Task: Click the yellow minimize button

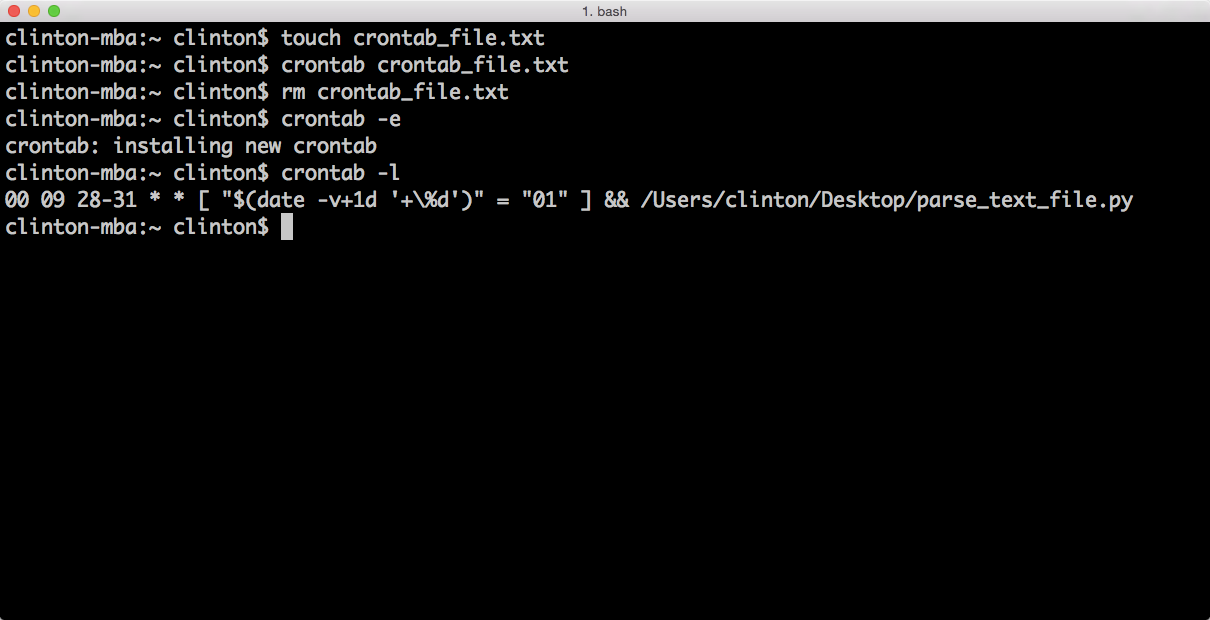Action: (32, 11)
